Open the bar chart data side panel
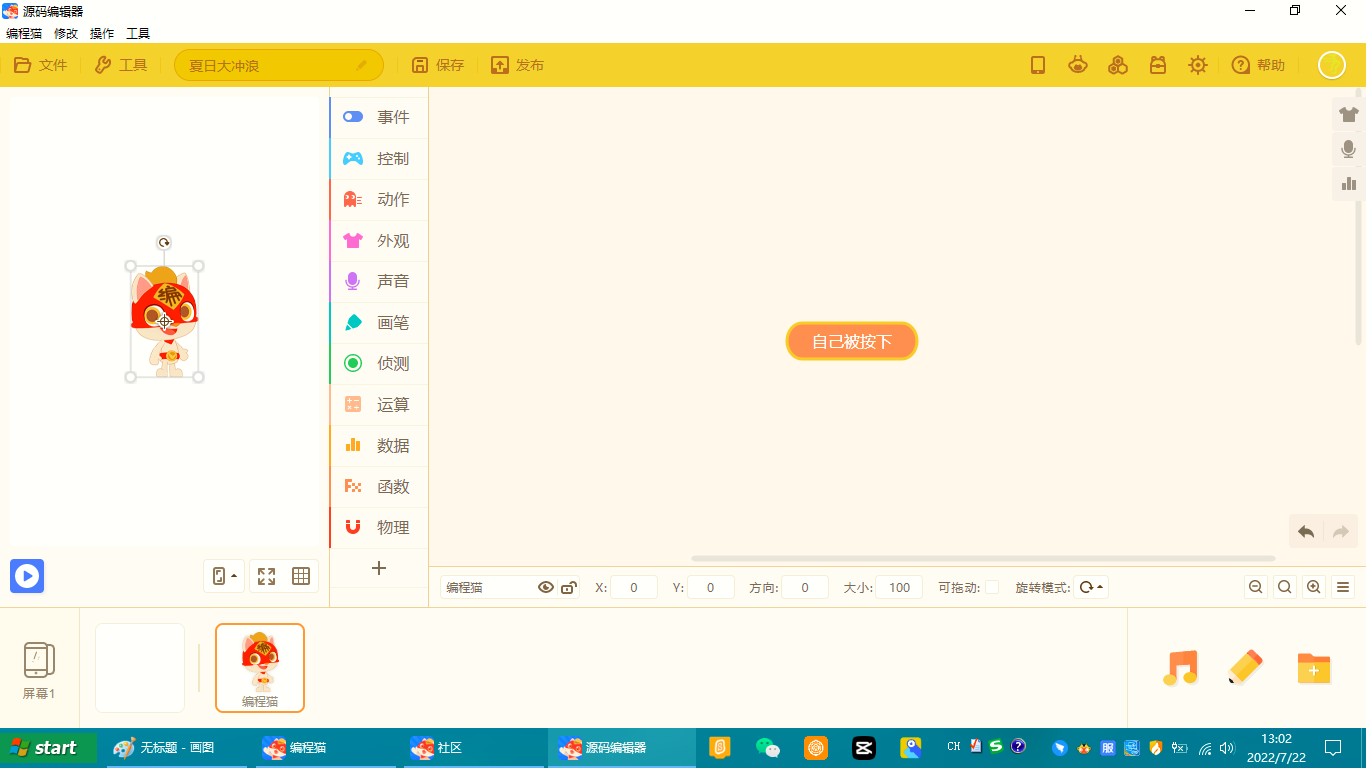The height and width of the screenshot is (768, 1366). pyautogui.click(x=1349, y=183)
